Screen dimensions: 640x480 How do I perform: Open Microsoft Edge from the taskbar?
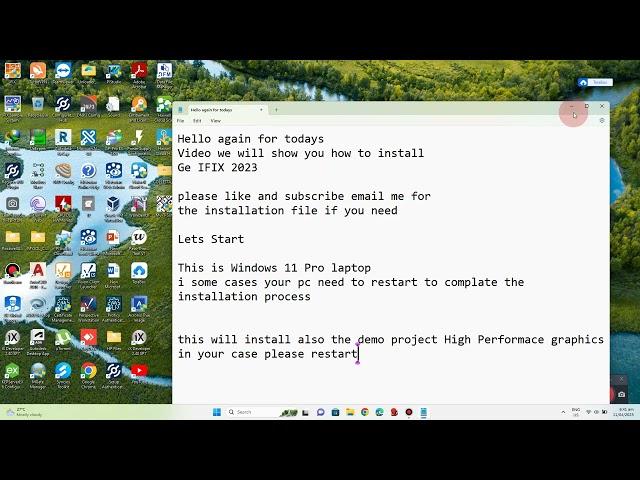[x=379, y=412]
